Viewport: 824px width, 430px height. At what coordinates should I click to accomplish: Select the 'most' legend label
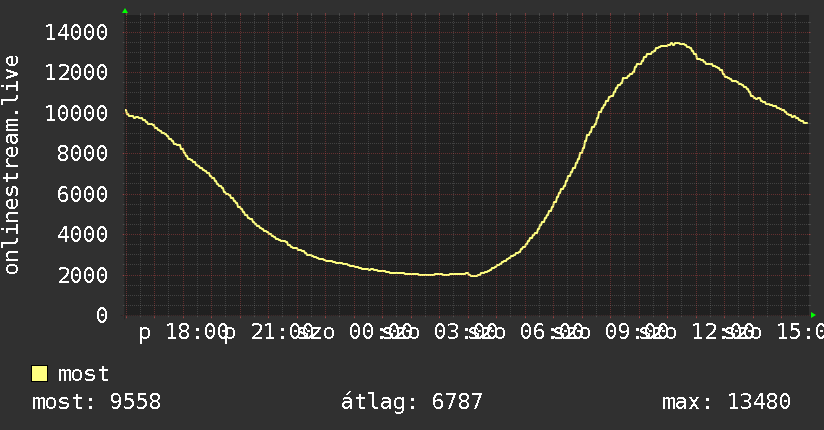coord(84,374)
